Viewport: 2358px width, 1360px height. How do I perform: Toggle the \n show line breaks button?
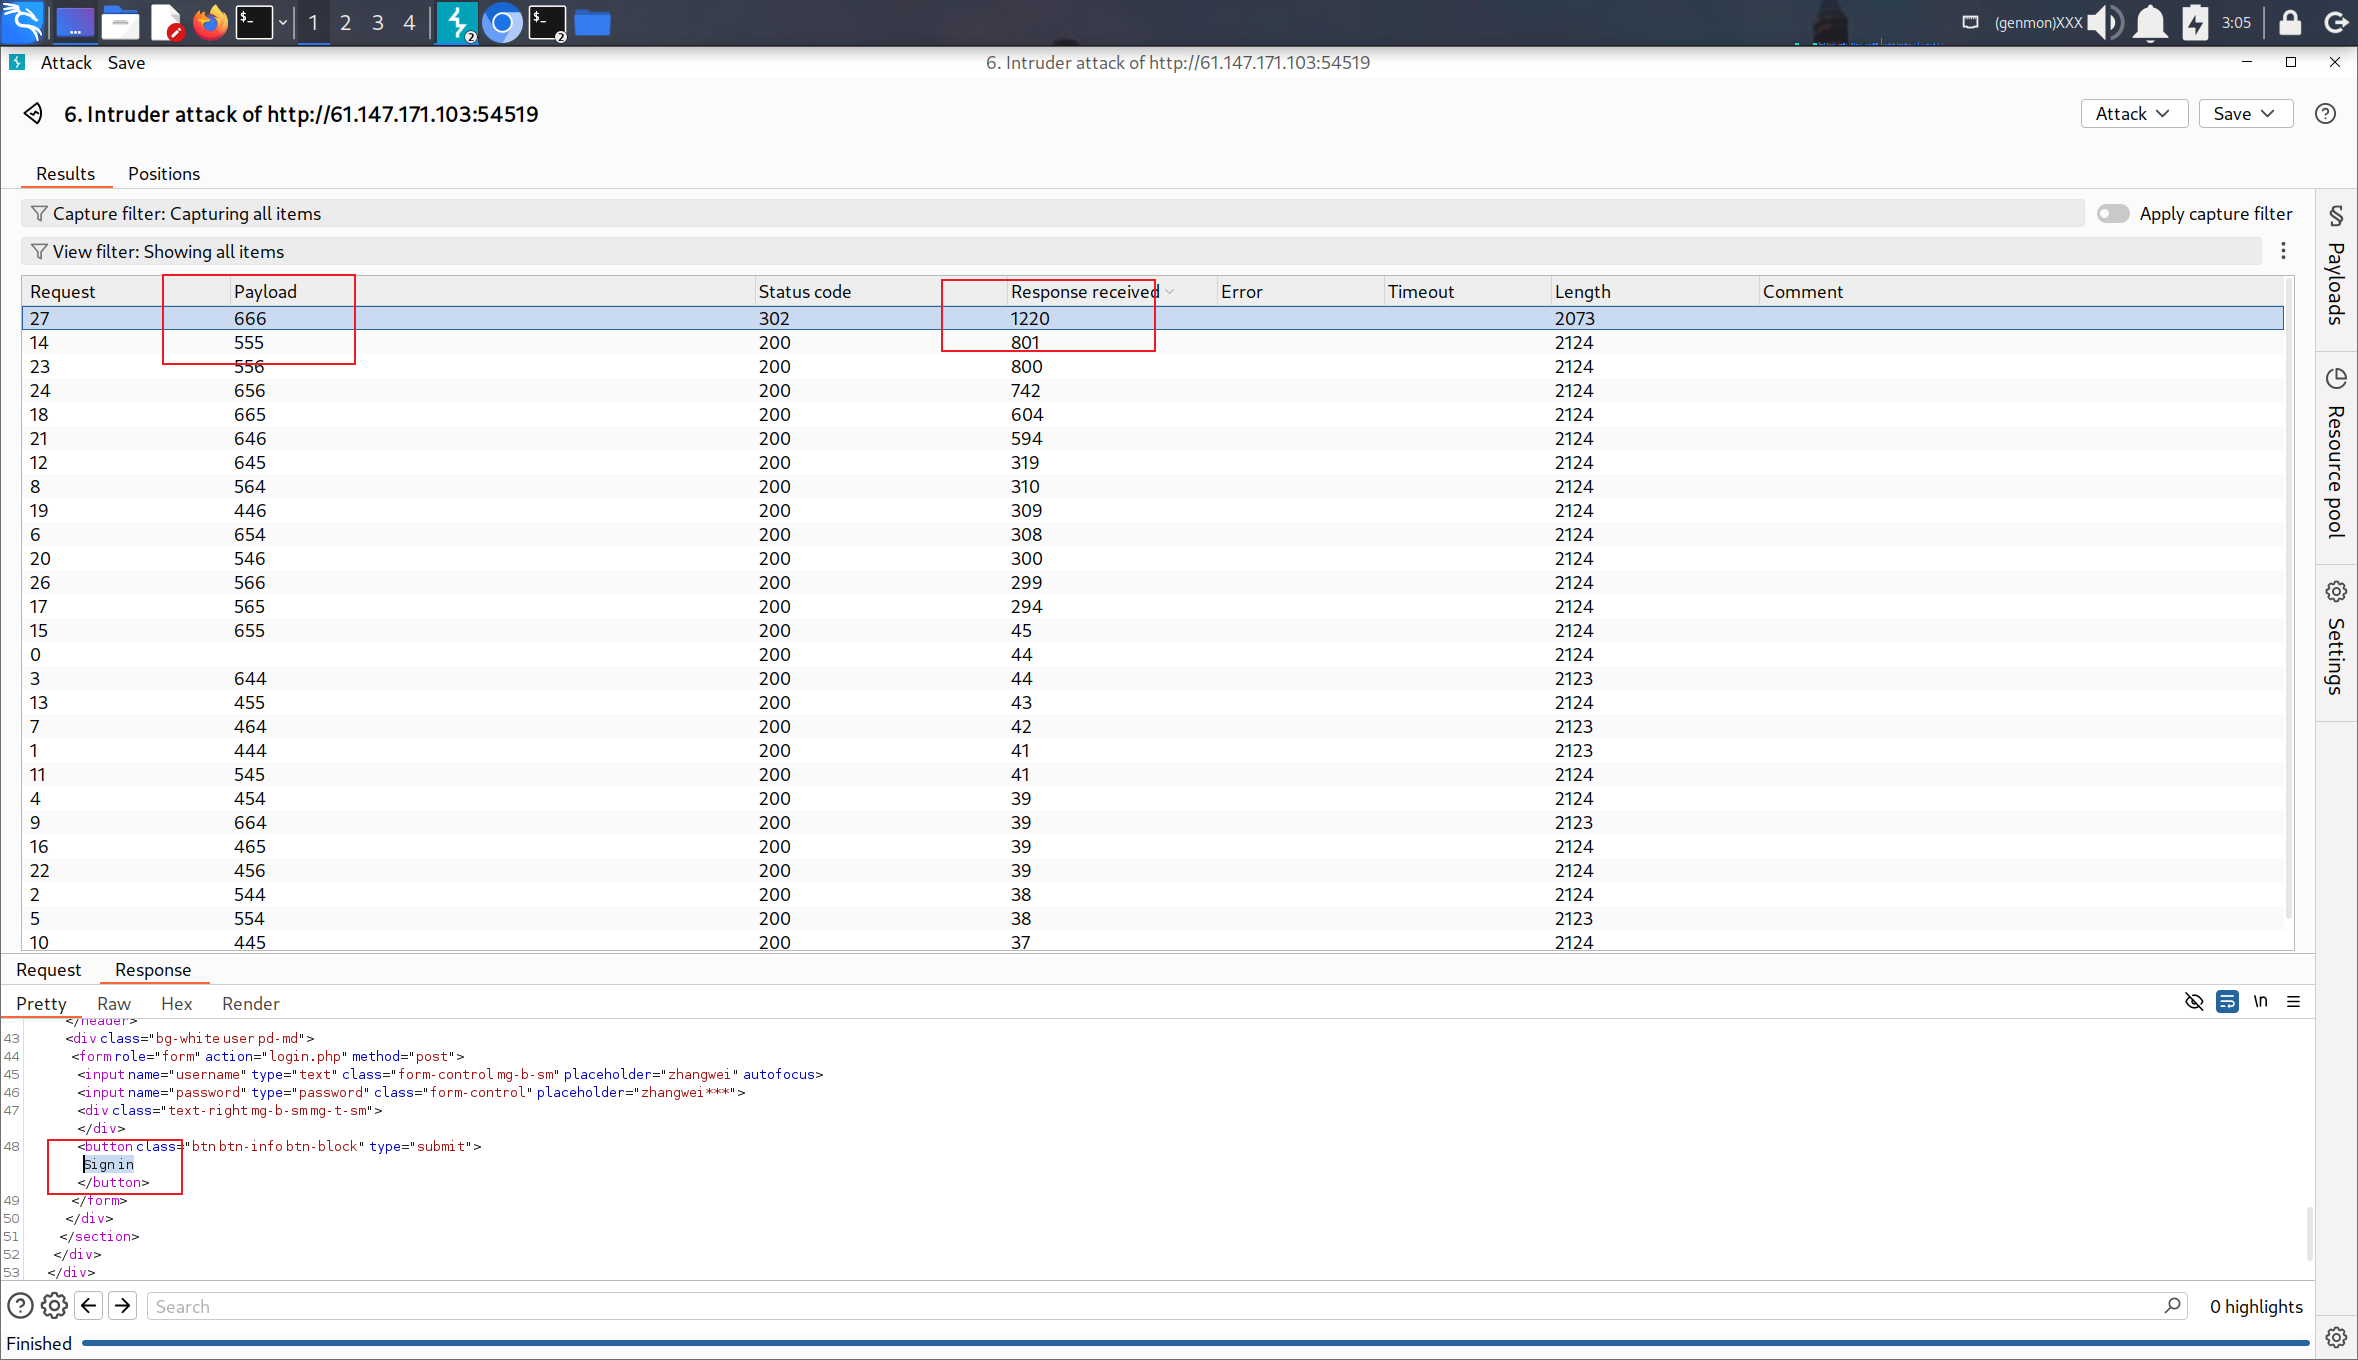(x=2260, y=1002)
